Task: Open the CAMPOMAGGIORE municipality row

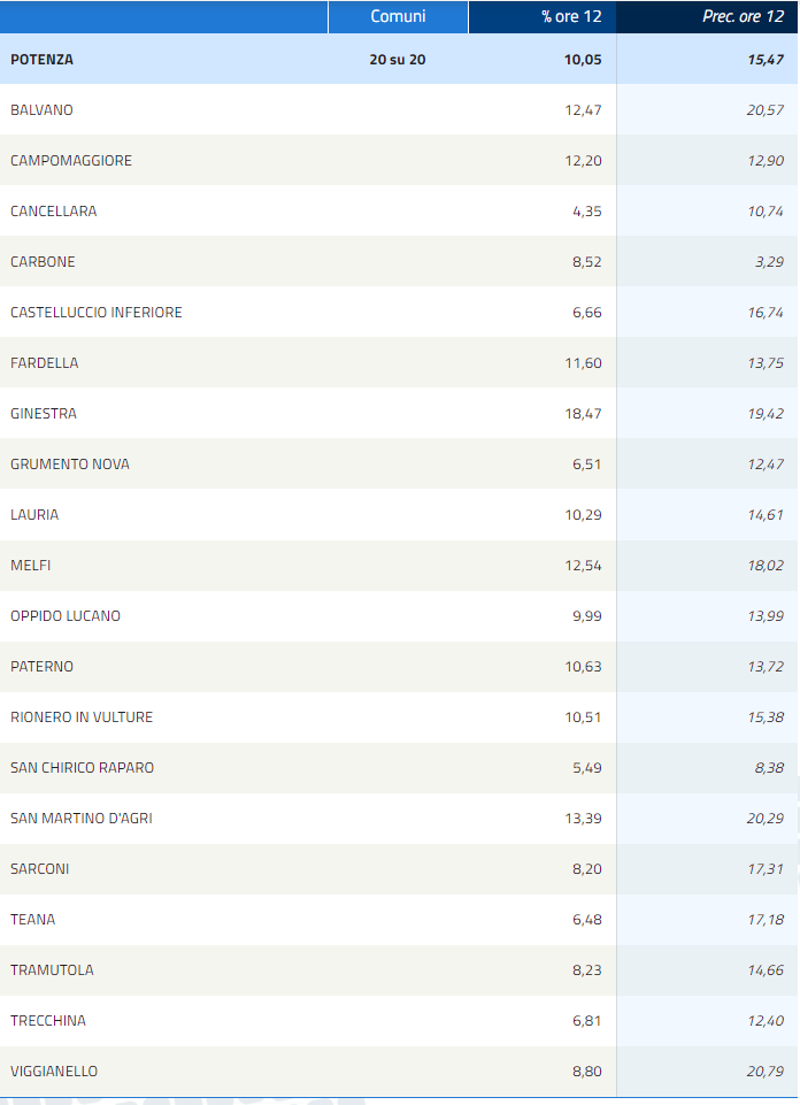Action: [399, 161]
